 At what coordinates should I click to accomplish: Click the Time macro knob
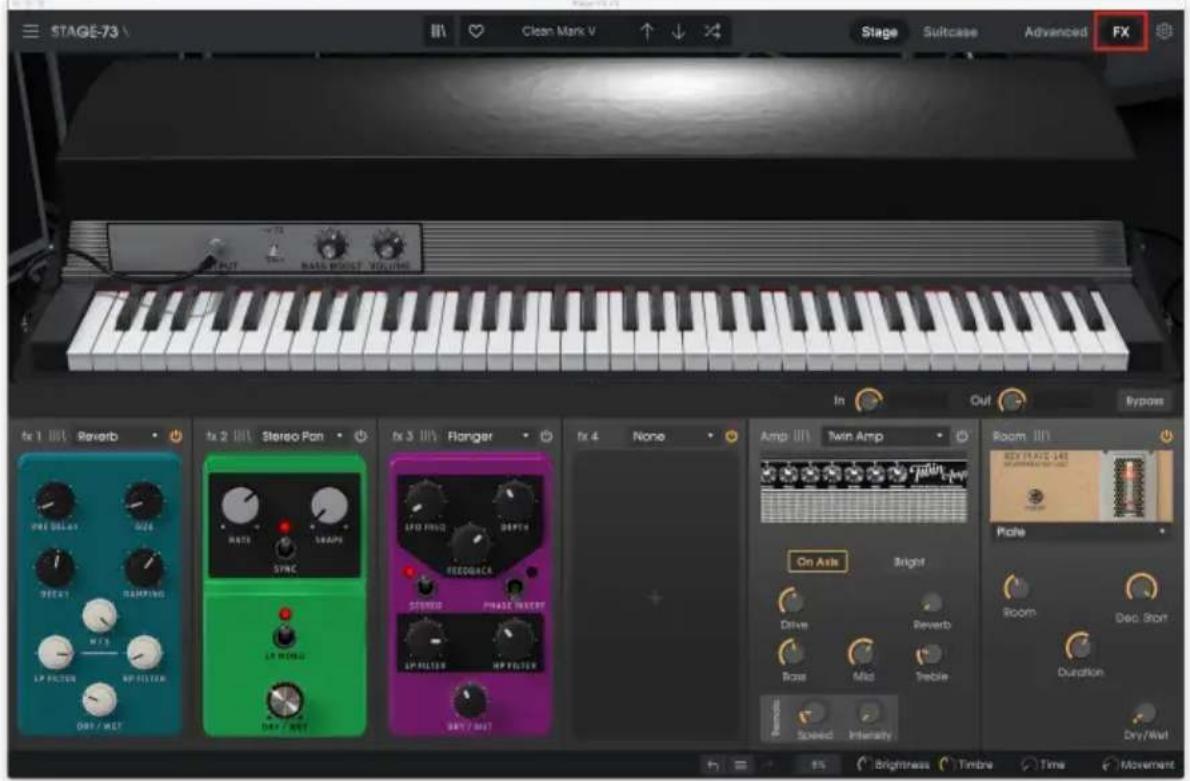point(1029,764)
